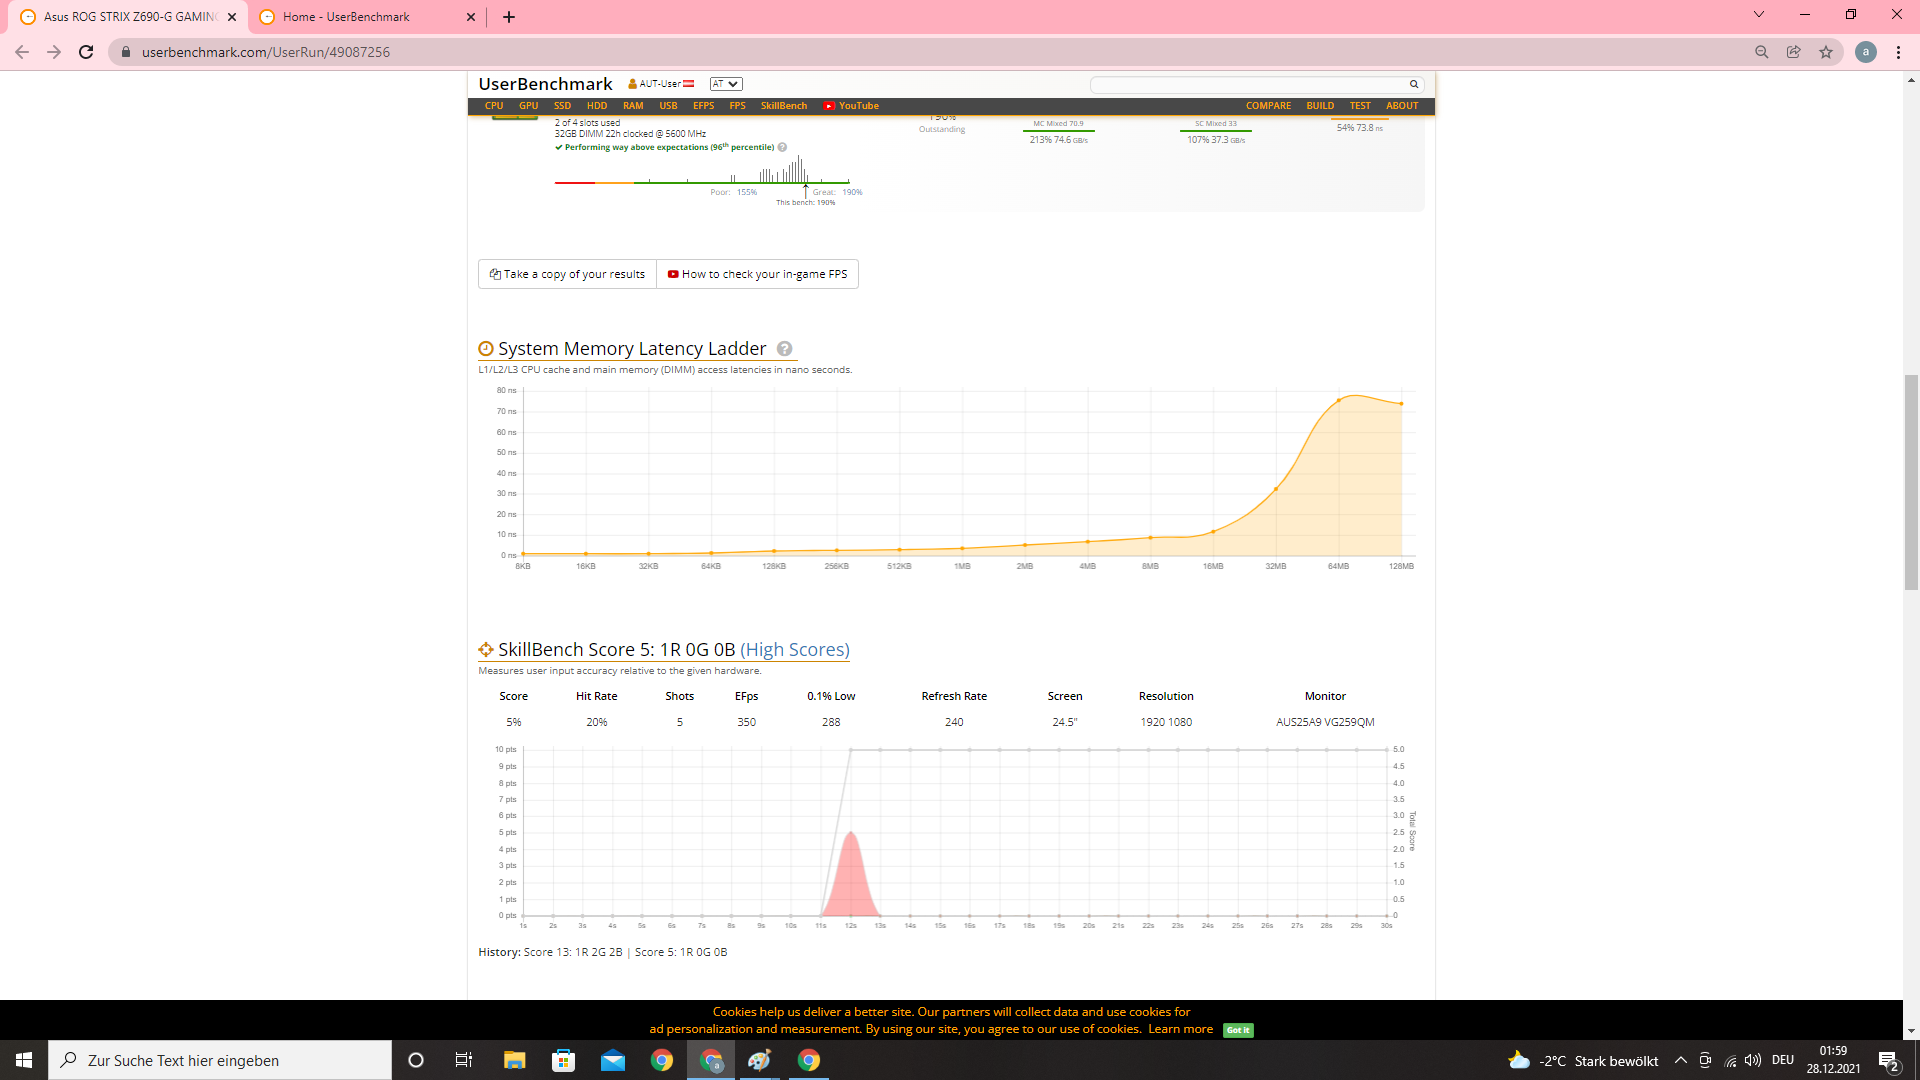Click the YouTube icon in the navigation bar

coord(829,106)
